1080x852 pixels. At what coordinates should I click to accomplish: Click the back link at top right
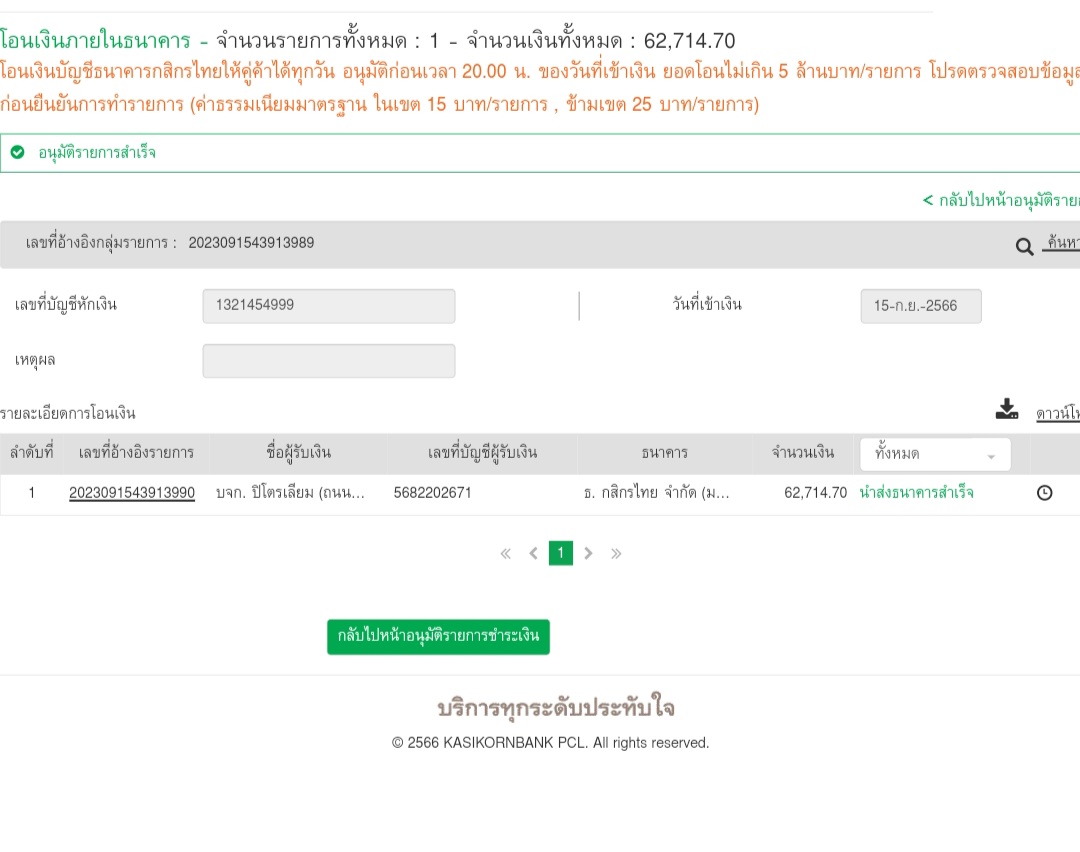(1000, 200)
